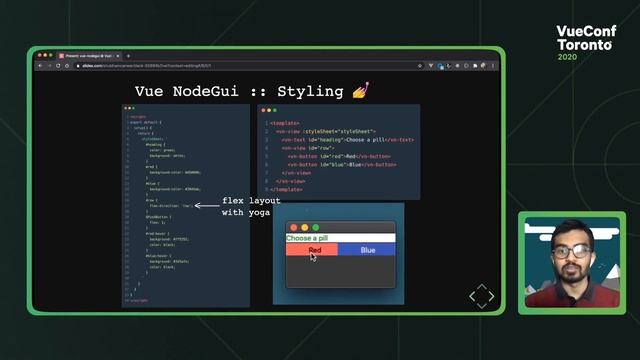Click the vn-button id="blue" code line
640x360 pixels.
coord(342,164)
